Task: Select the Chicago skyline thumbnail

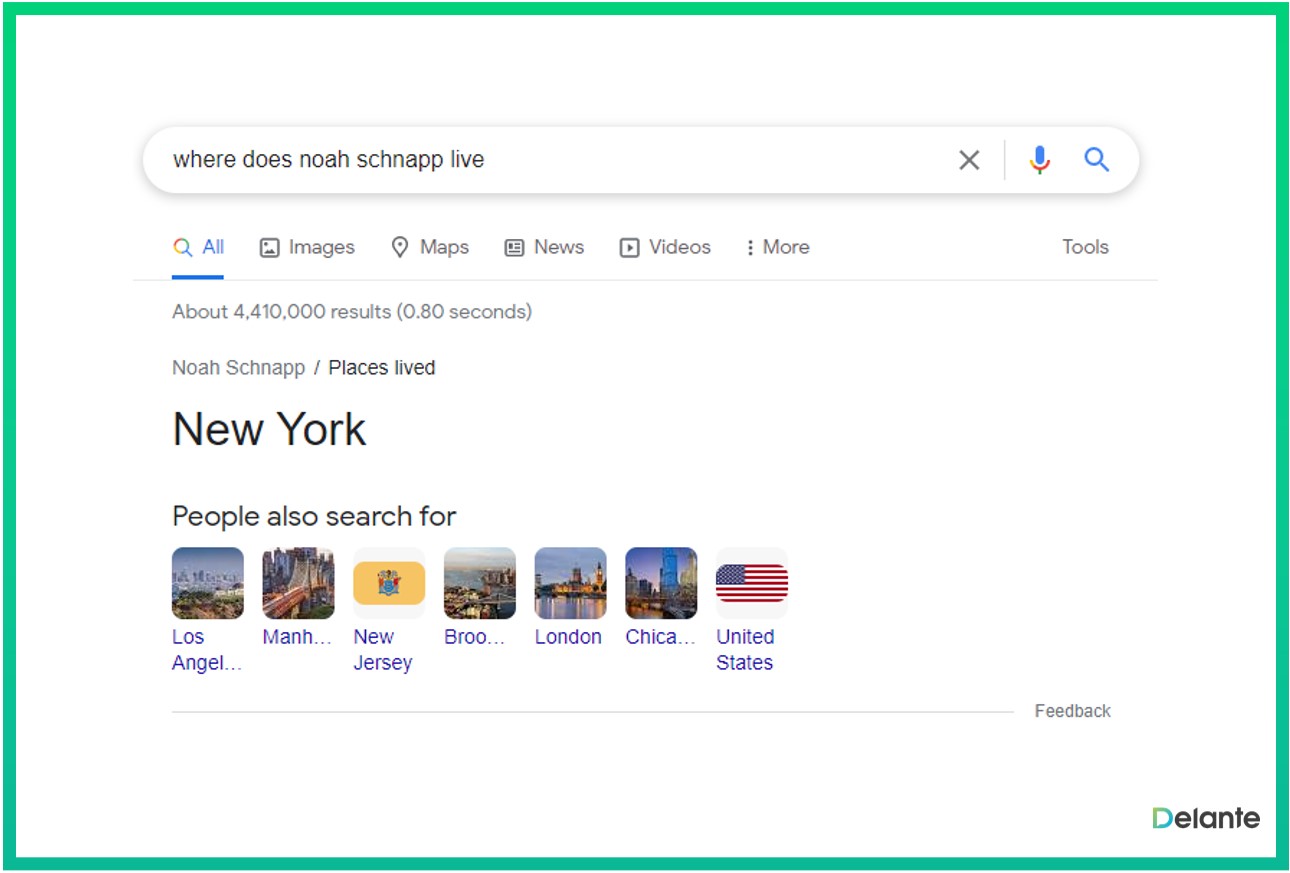Action: [661, 583]
